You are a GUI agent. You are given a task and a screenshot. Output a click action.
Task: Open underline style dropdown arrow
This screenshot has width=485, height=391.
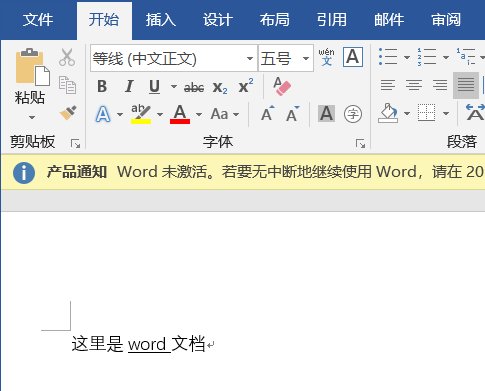pos(174,87)
